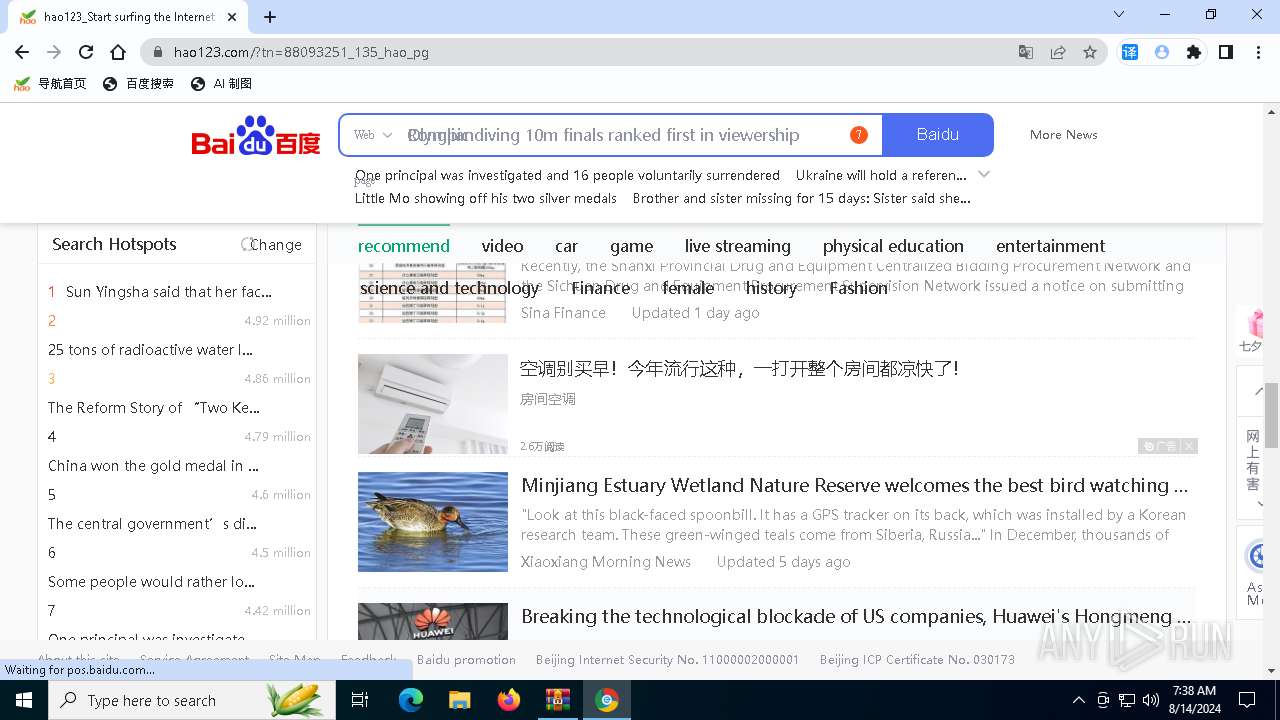
Task: Select the video tab
Action: click(x=502, y=246)
